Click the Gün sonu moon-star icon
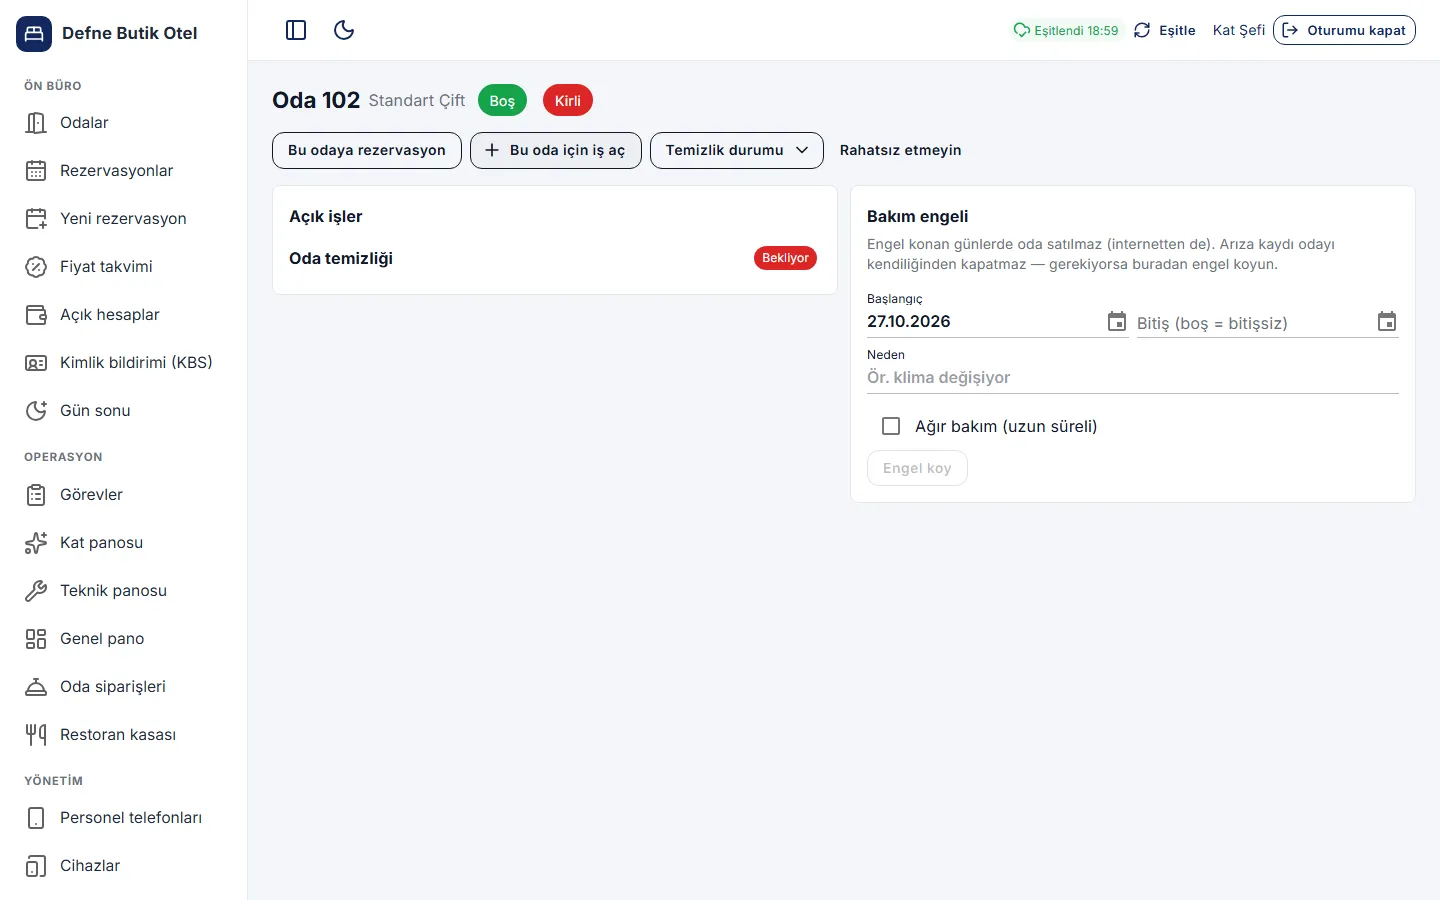Viewport: 1440px width, 900px height. tap(36, 411)
